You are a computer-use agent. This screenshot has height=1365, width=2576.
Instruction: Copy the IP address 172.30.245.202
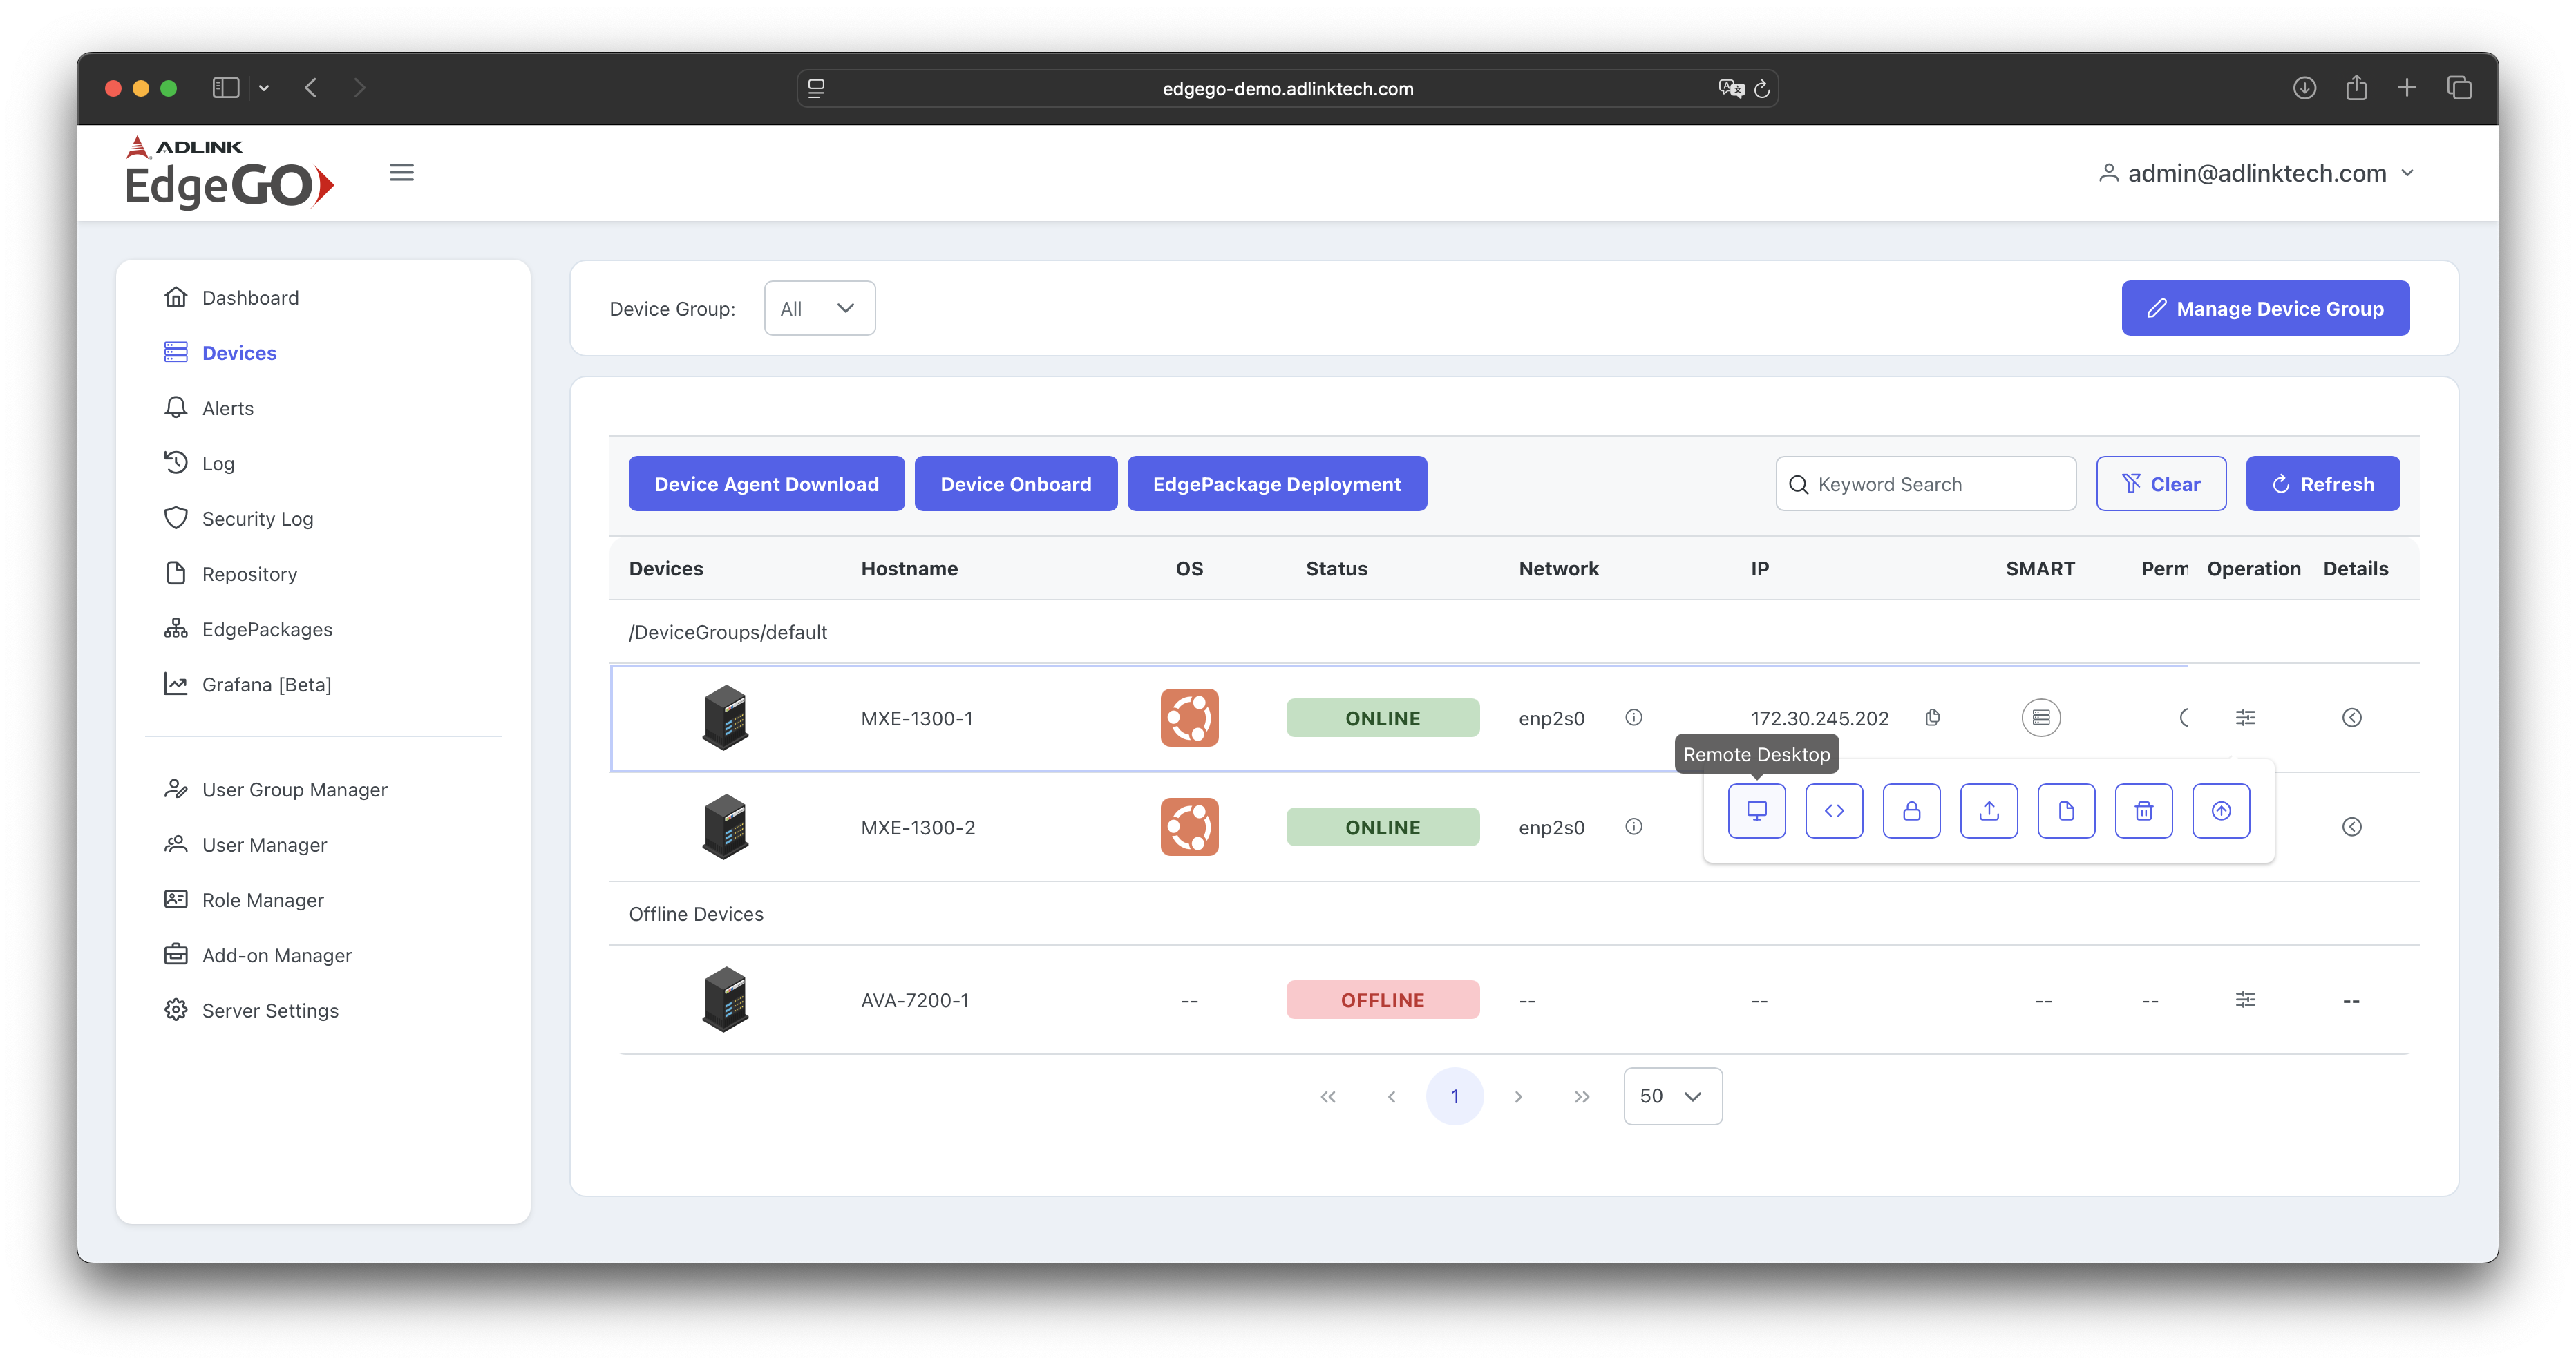[1932, 717]
